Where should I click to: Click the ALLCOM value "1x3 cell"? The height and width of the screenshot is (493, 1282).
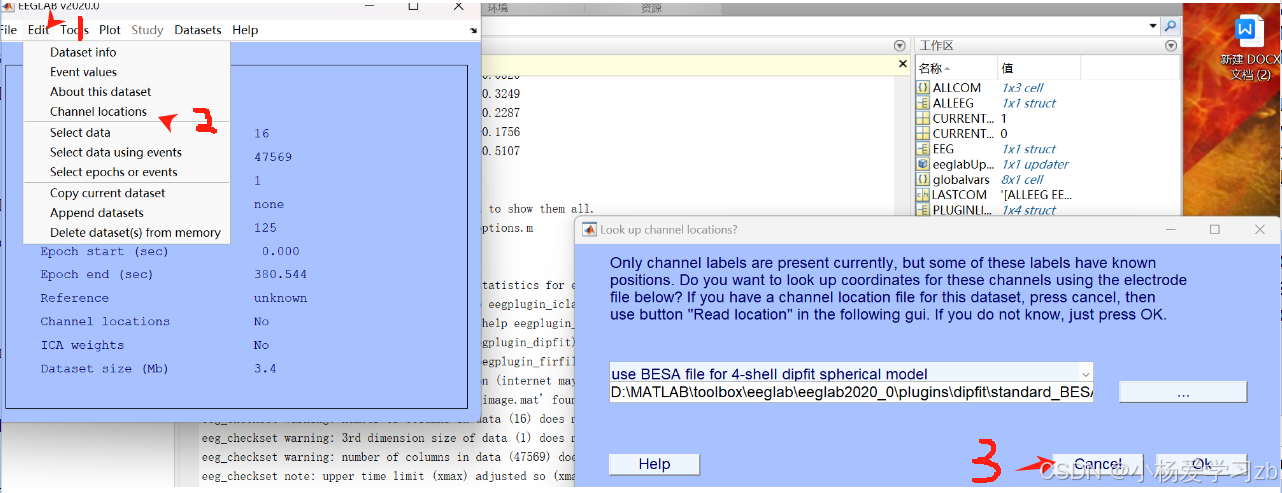(x=1022, y=88)
